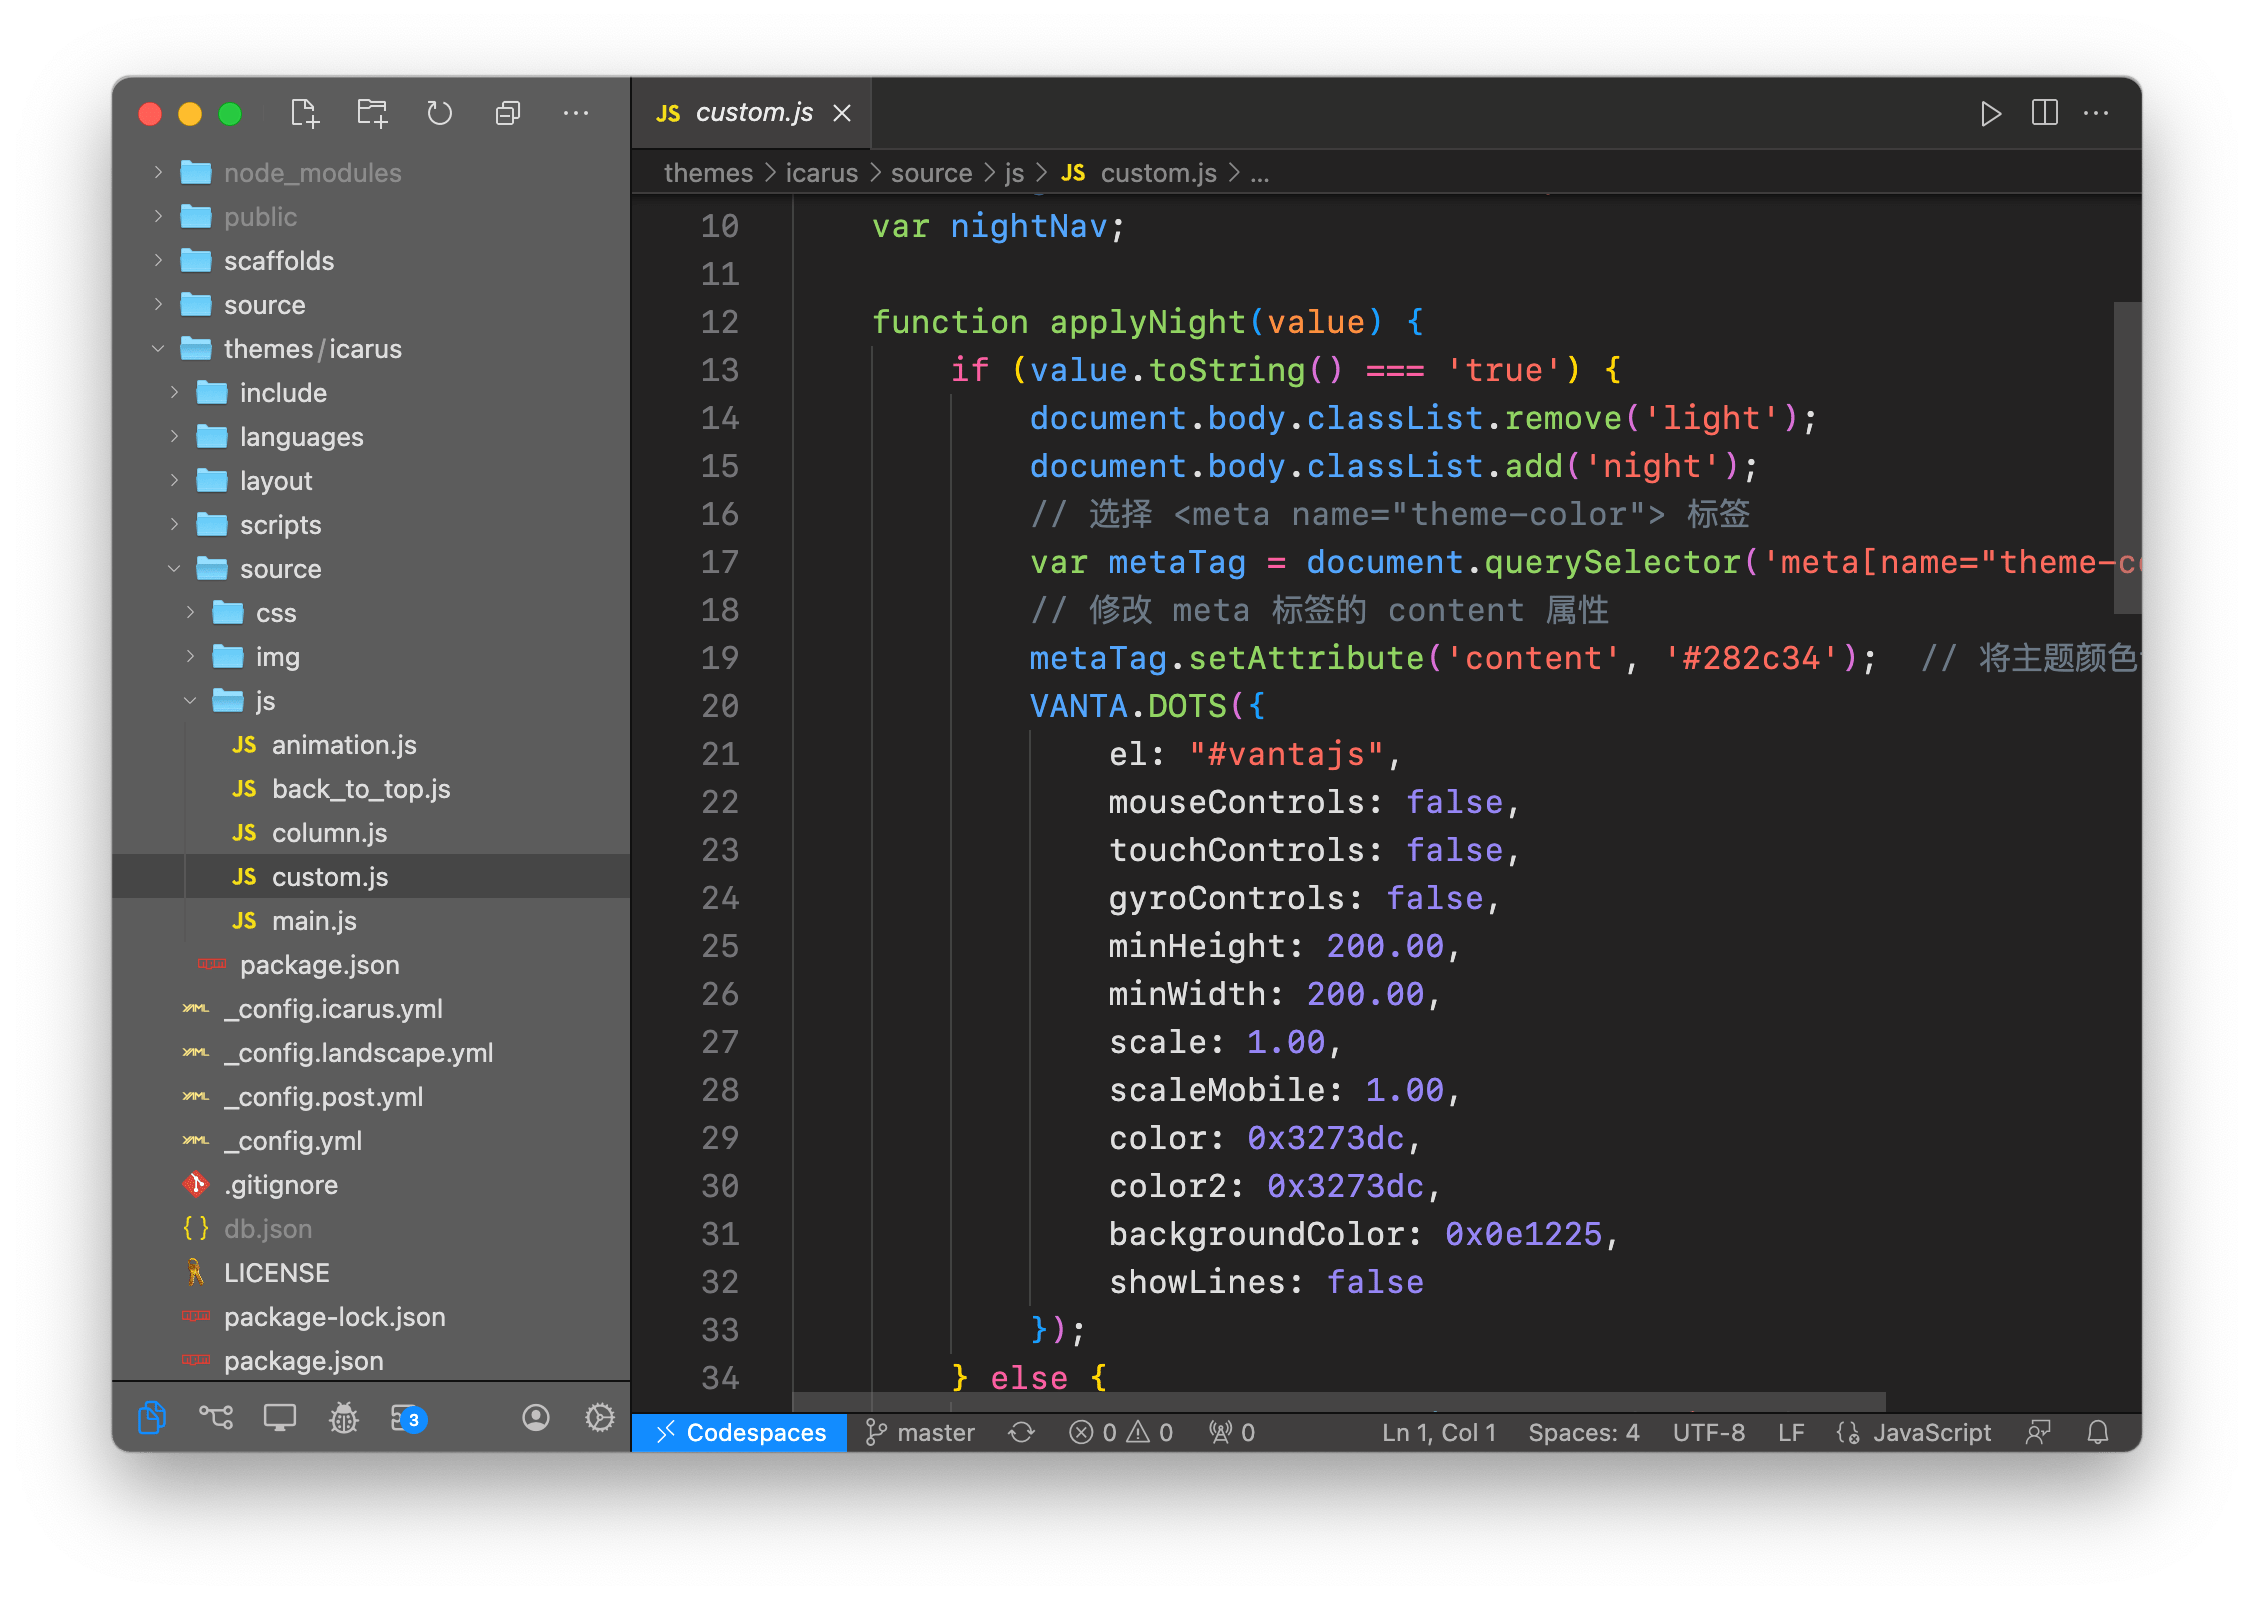Click the forwarded ports indicator
Image resolution: width=2254 pixels, height=1600 pixels.
(1232, 1432)
